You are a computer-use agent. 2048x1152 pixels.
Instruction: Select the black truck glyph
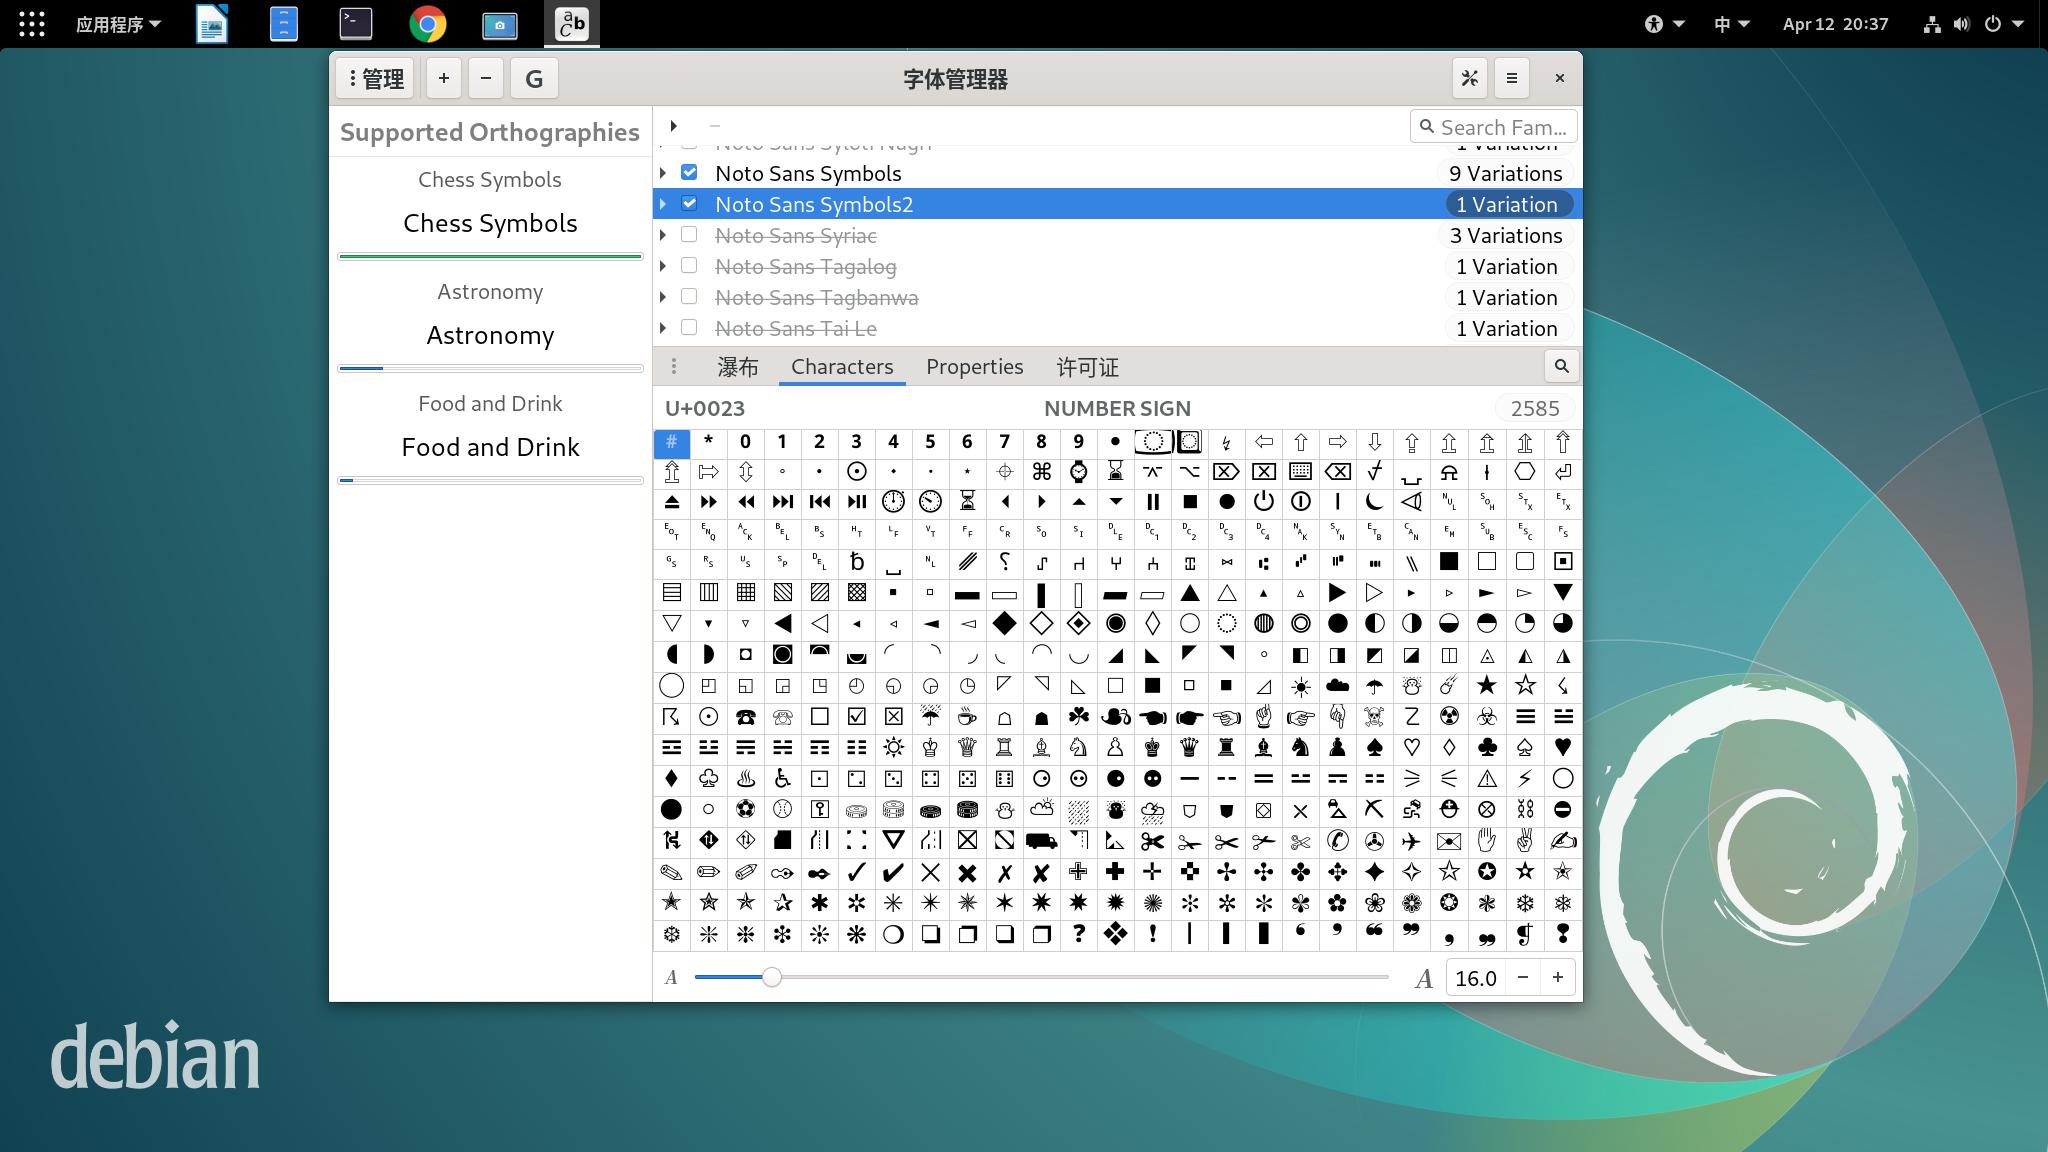[x=1041, y=841]
